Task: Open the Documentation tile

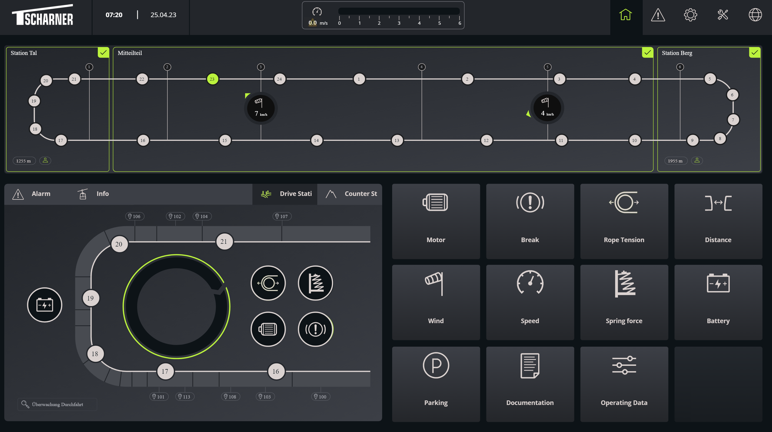Action: point(529,383)
